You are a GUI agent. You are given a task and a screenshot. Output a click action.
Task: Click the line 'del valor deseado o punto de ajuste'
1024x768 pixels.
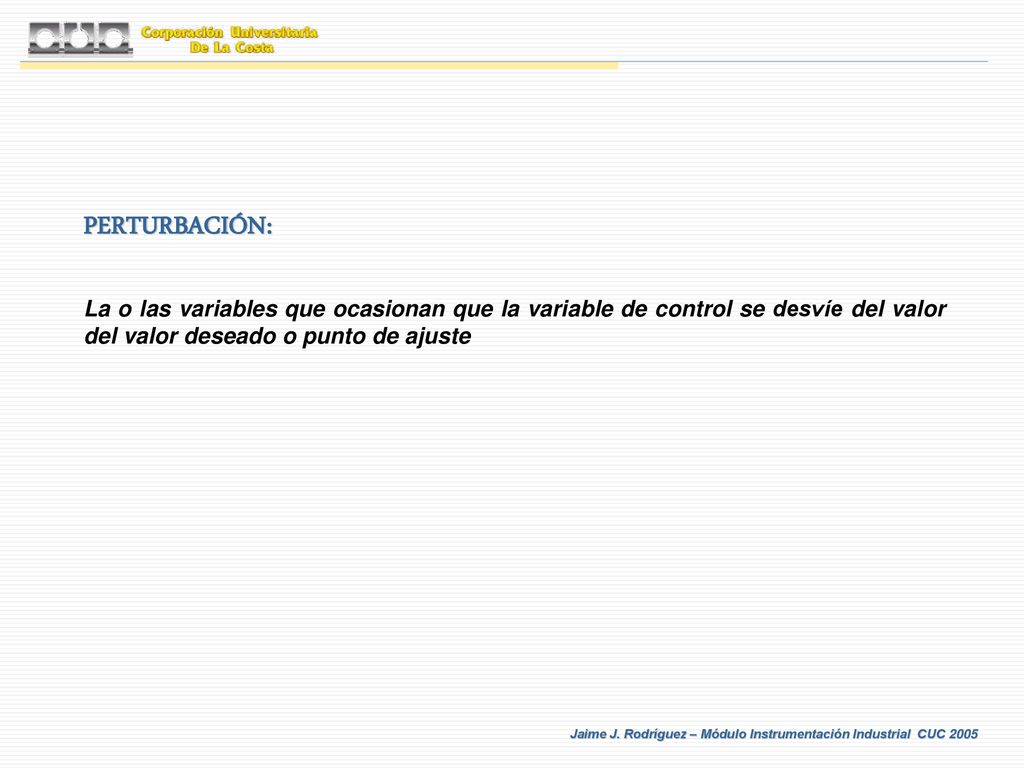(278, 336)
